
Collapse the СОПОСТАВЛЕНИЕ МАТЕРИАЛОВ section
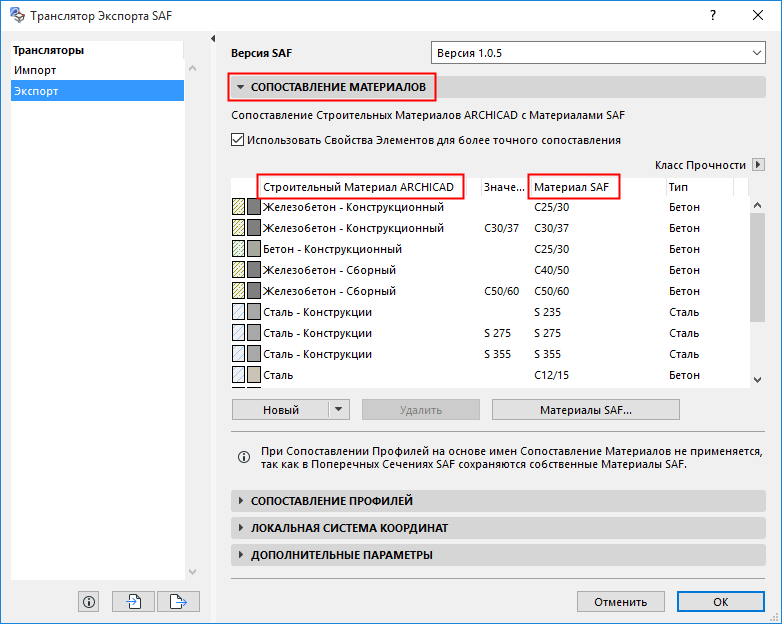pyautogui.click(x=240, y=87)
